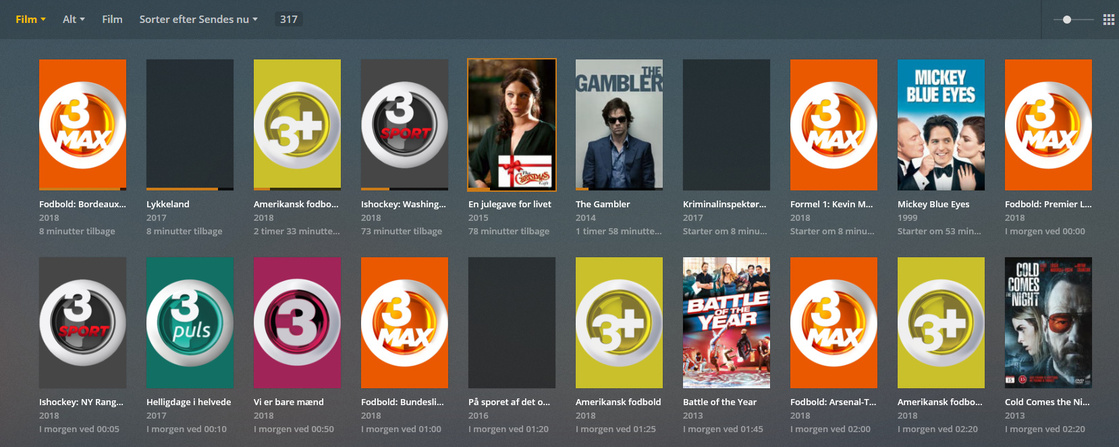Click year 2015 under En julegave for livet
Image resolution: width=1119 pixels, height=447 pixels.
(x=478, y=217)
